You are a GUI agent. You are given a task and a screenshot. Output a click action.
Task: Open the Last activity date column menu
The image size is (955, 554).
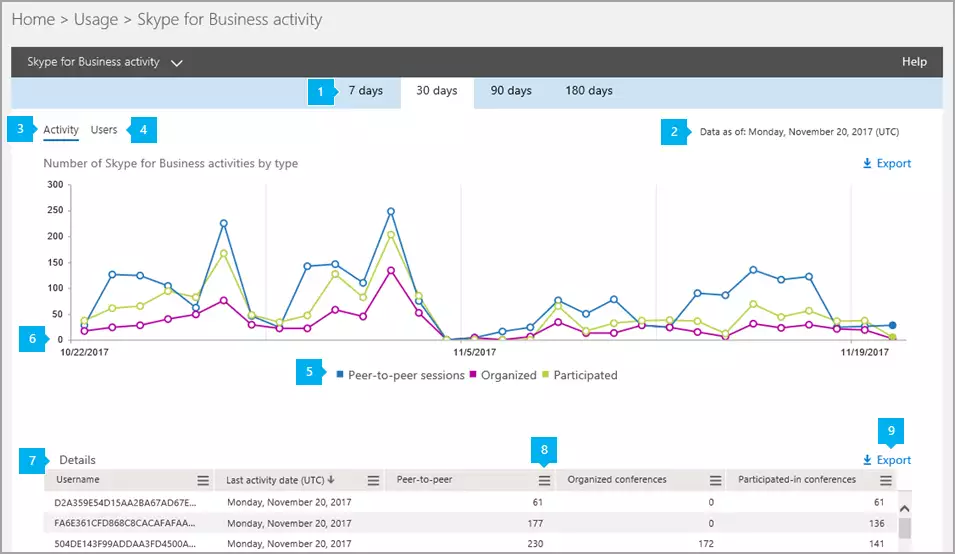(373, 480)
